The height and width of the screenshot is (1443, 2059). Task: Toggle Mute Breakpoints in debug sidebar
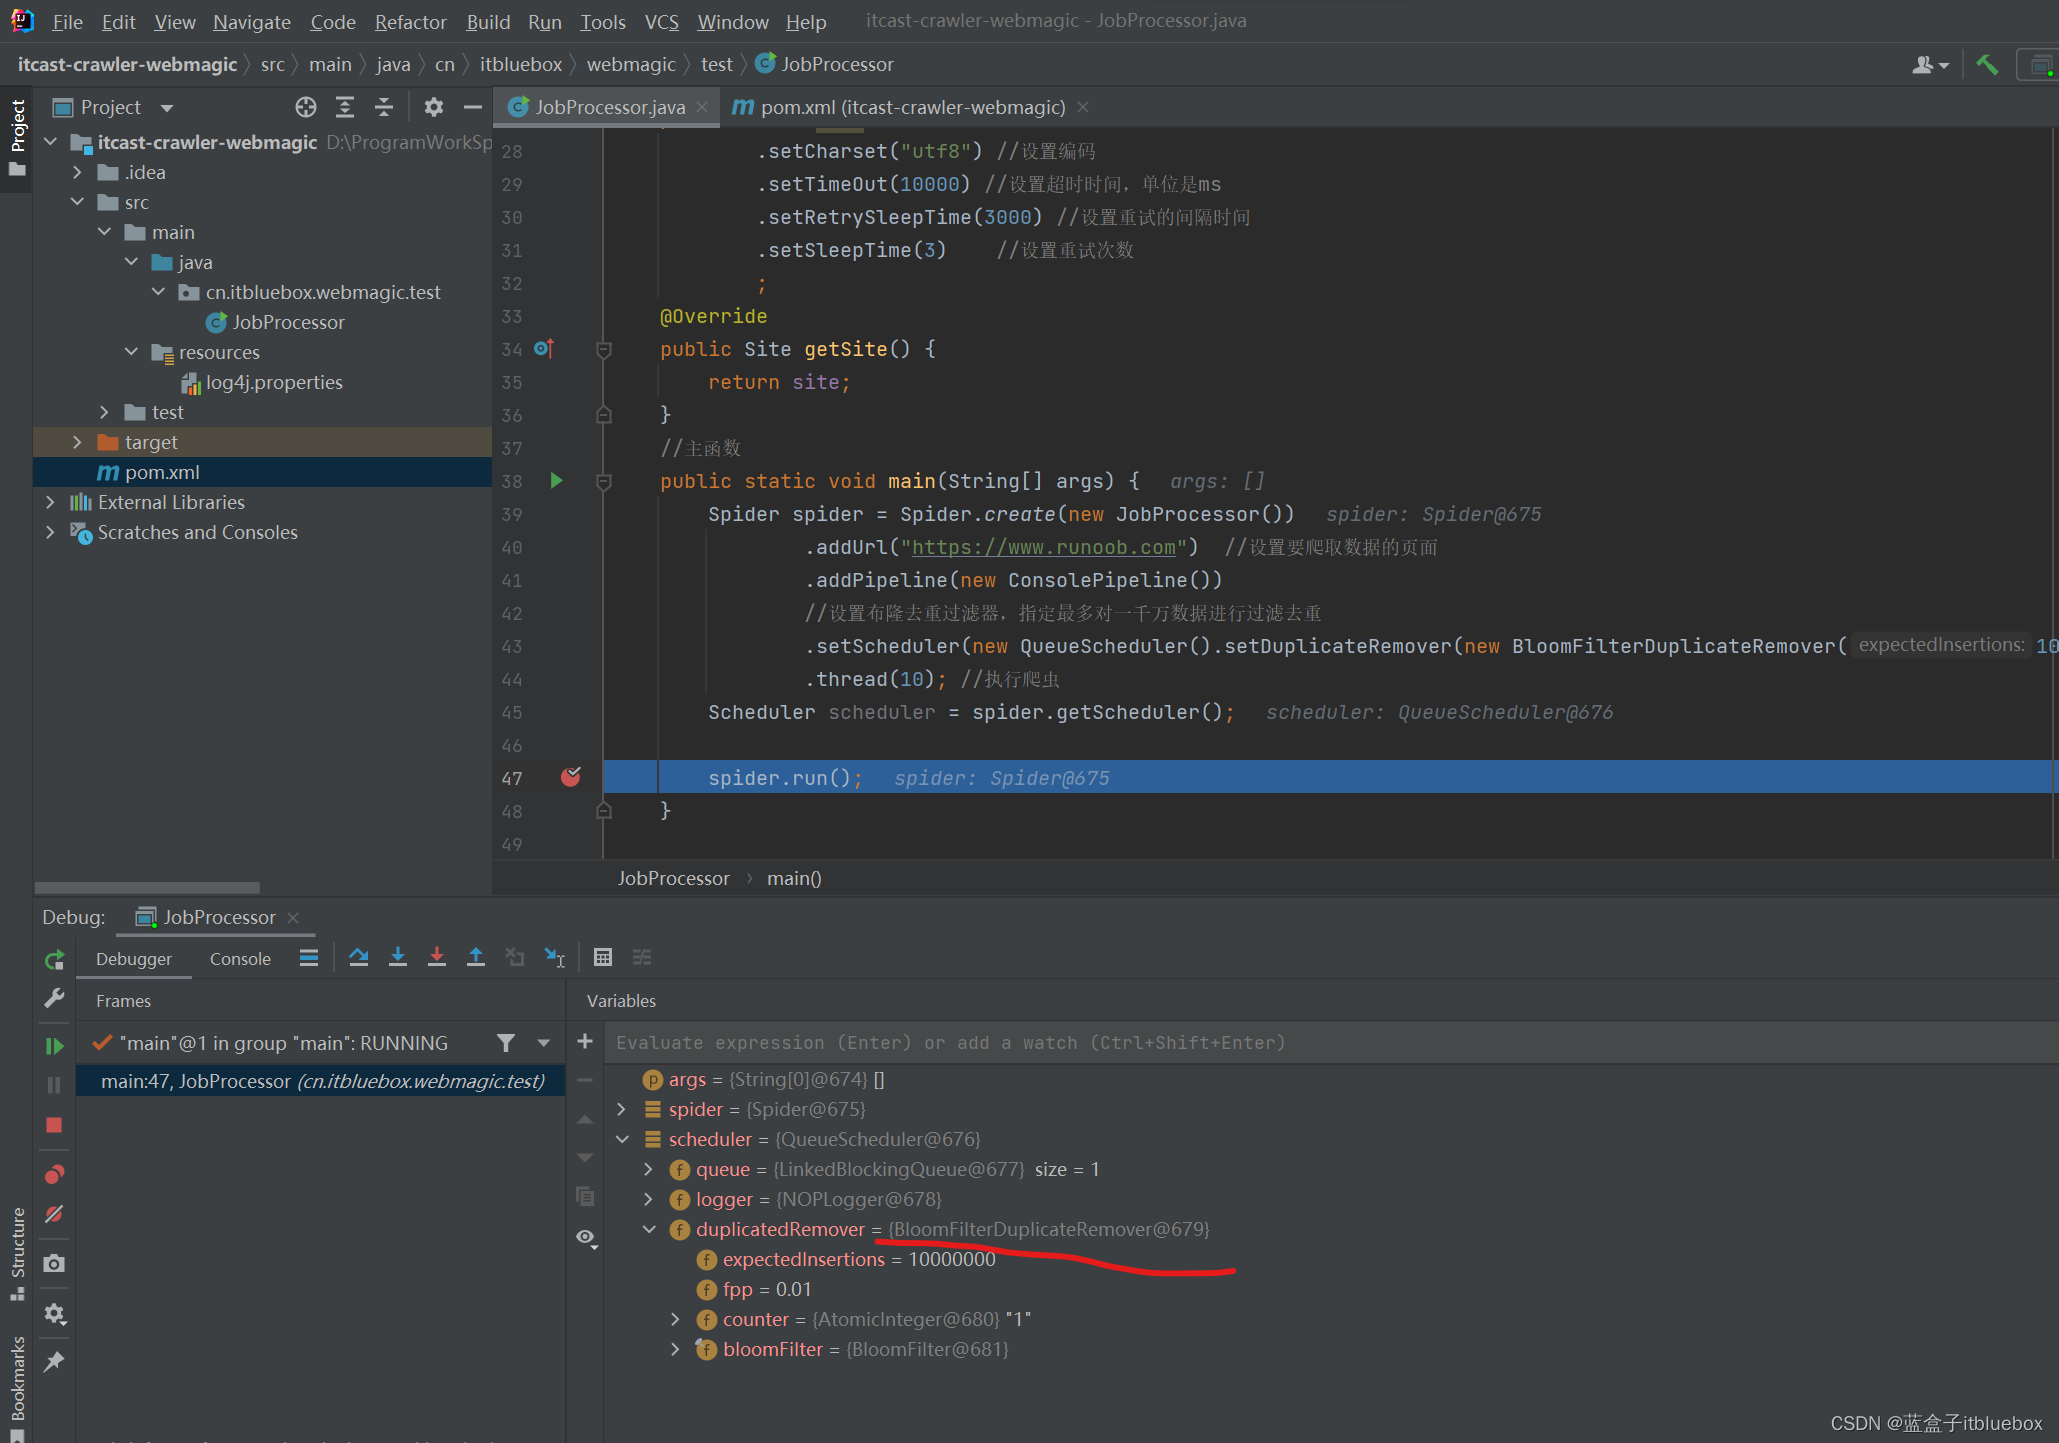(x=54, y=1214)
